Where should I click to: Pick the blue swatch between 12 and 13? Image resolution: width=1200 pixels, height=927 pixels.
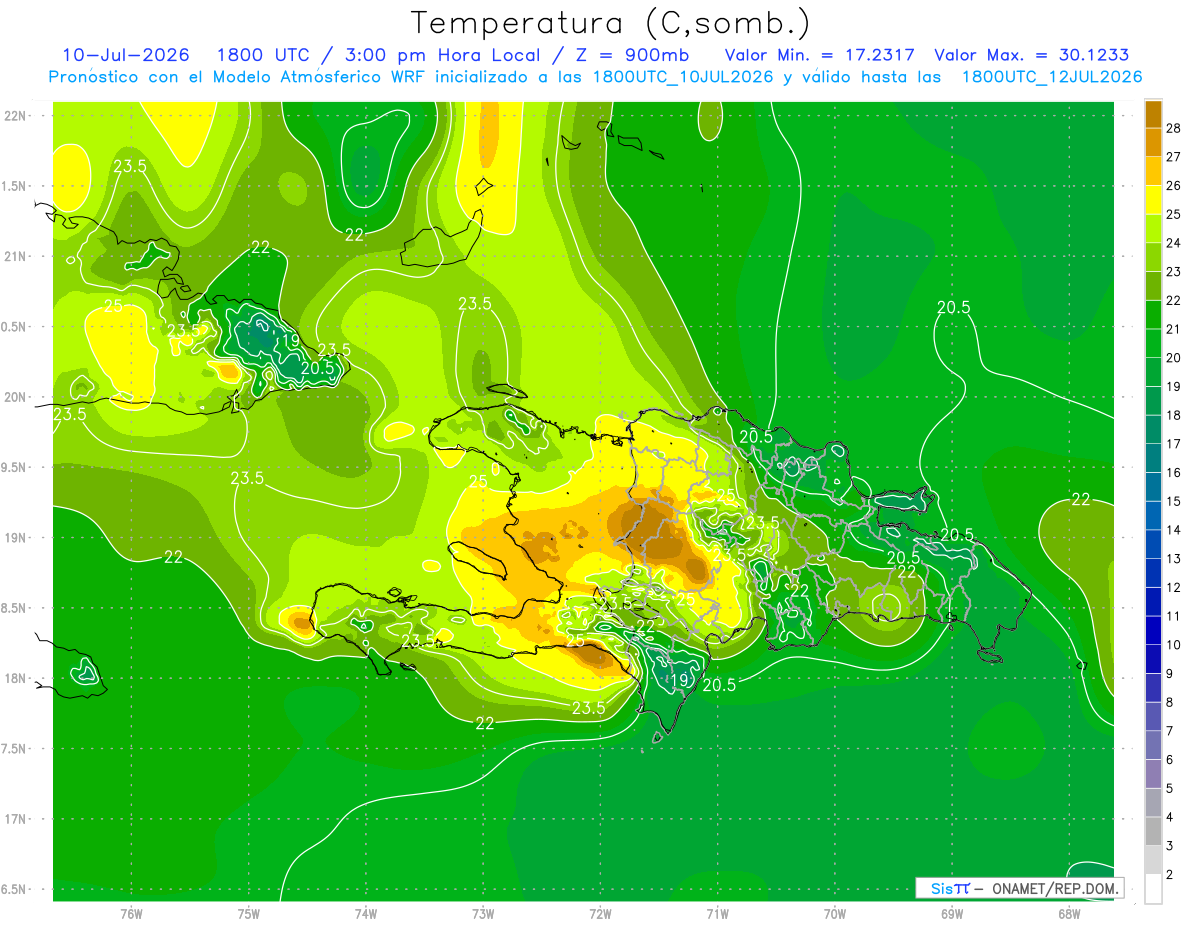[x=1153, y=573]
